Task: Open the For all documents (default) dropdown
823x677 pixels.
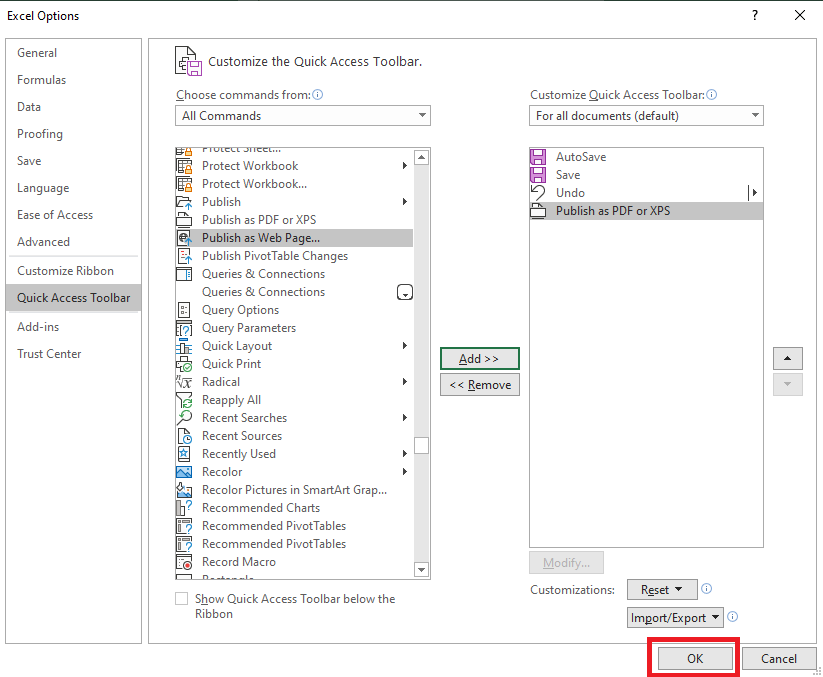Action: click(x=646, y=115)
